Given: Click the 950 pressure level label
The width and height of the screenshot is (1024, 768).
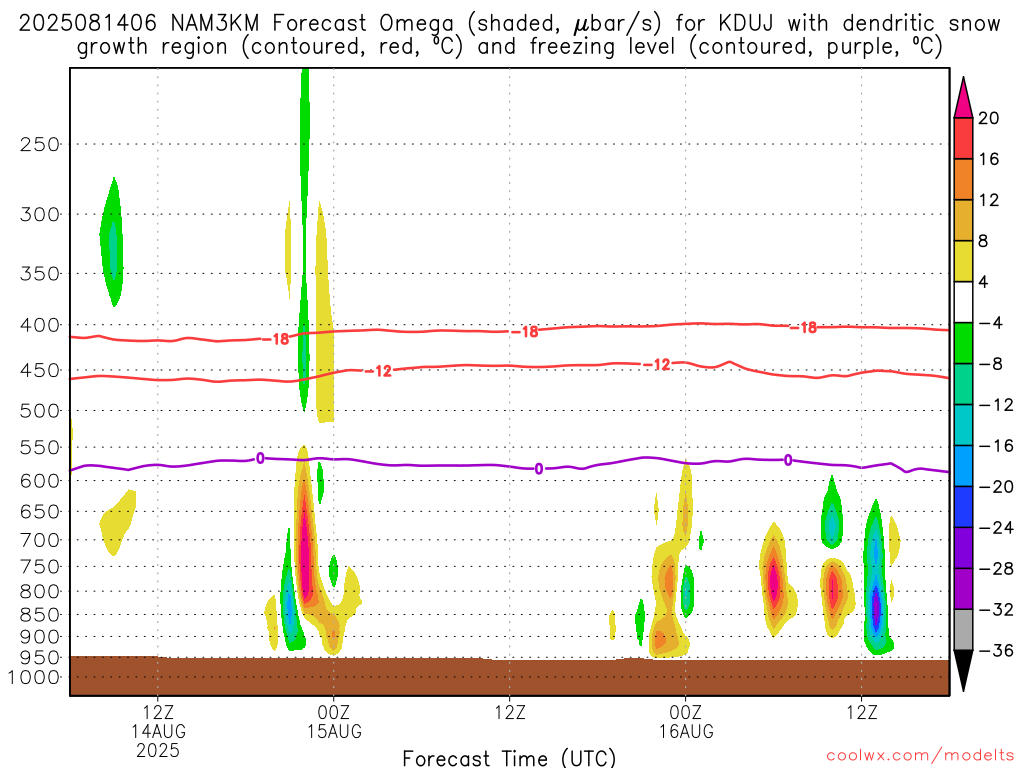Looking at the screenshot, I should (x=40, y=658).
